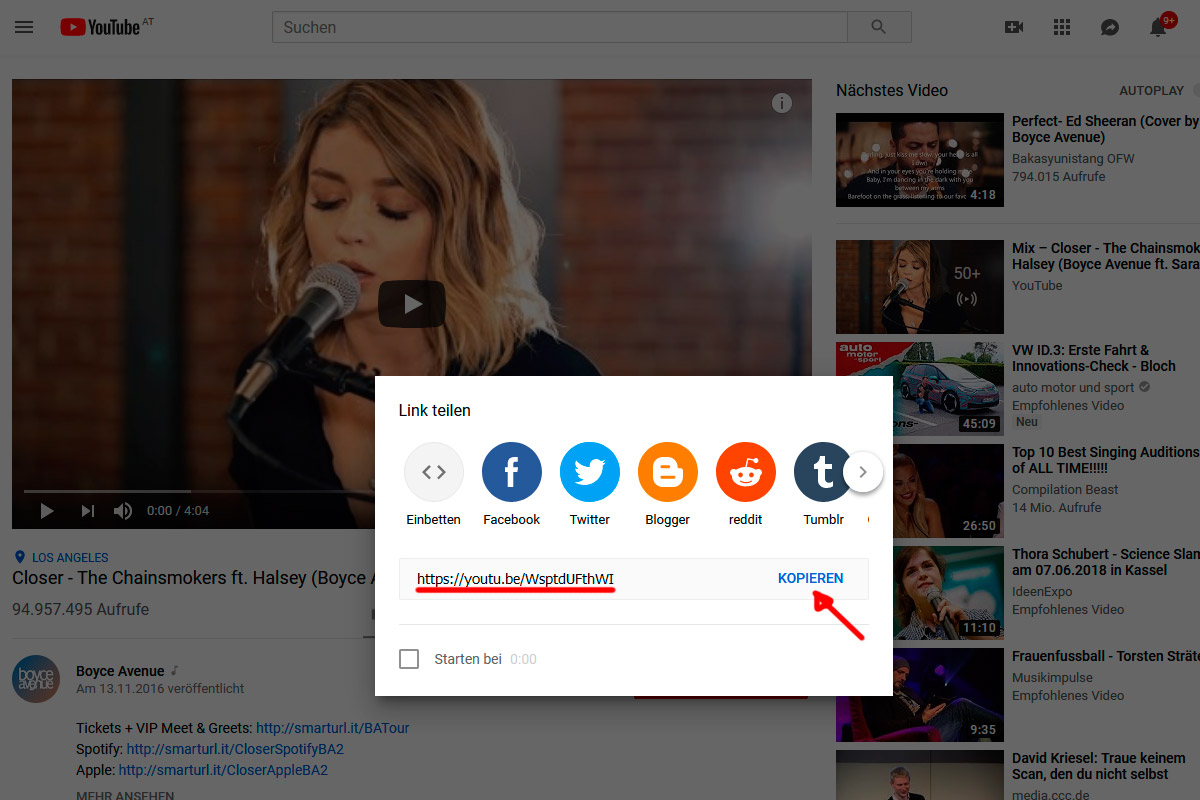Screen dimensions: 1200x800
Task: Open the CloserAppleBA2 link
Action: pos(223,770)
